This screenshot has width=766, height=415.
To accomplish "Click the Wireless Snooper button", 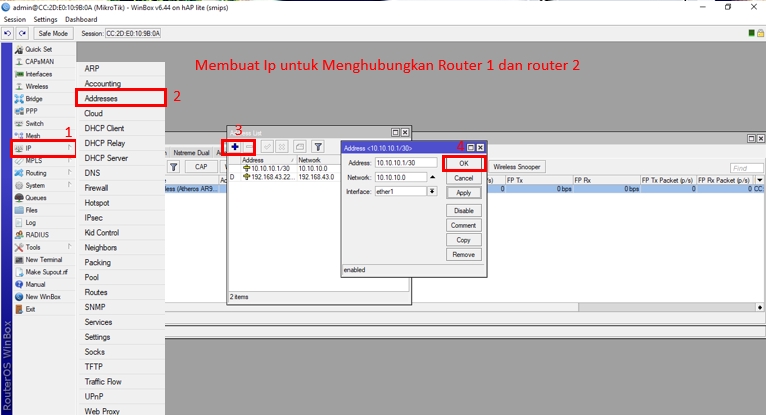I will (x=516, y=167).
